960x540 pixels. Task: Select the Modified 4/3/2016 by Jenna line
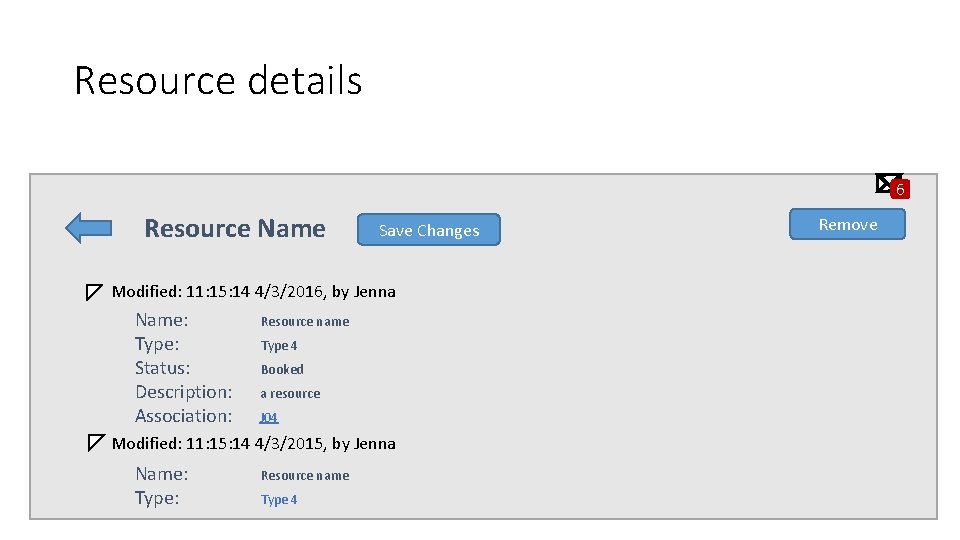coord(254,292)
